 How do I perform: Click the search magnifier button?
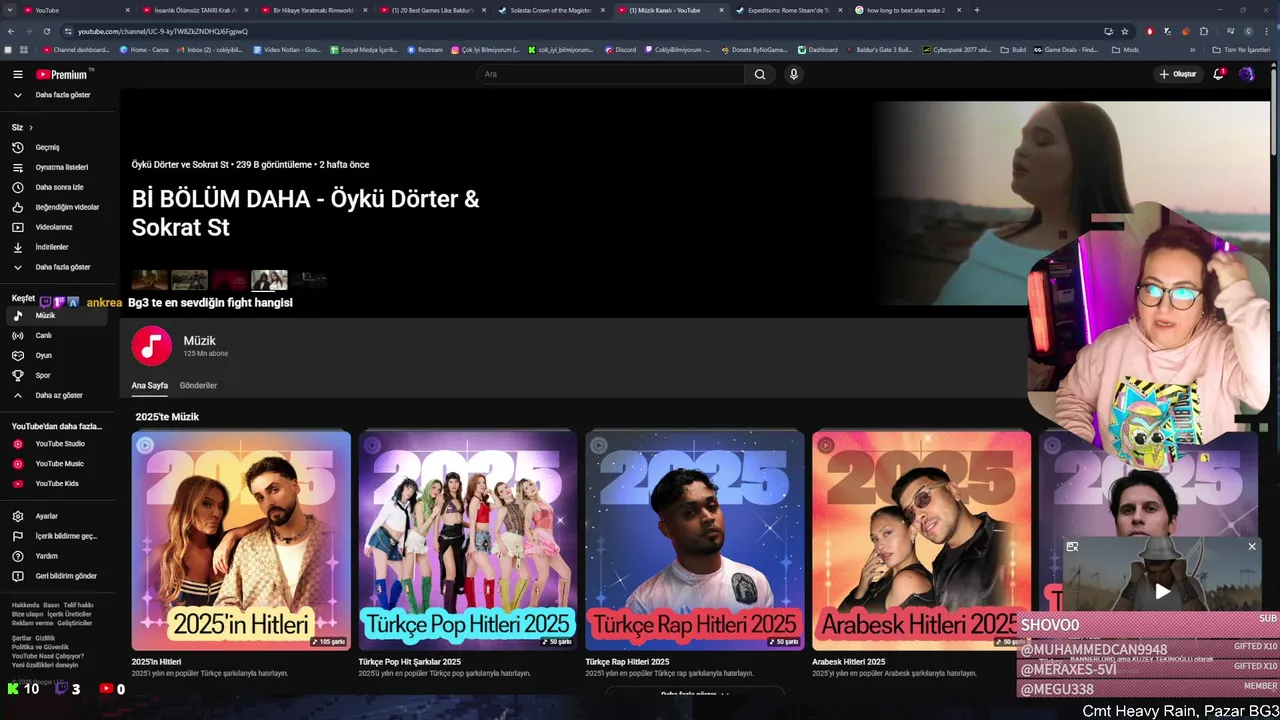pyautogui.click(x=760, y=74)
